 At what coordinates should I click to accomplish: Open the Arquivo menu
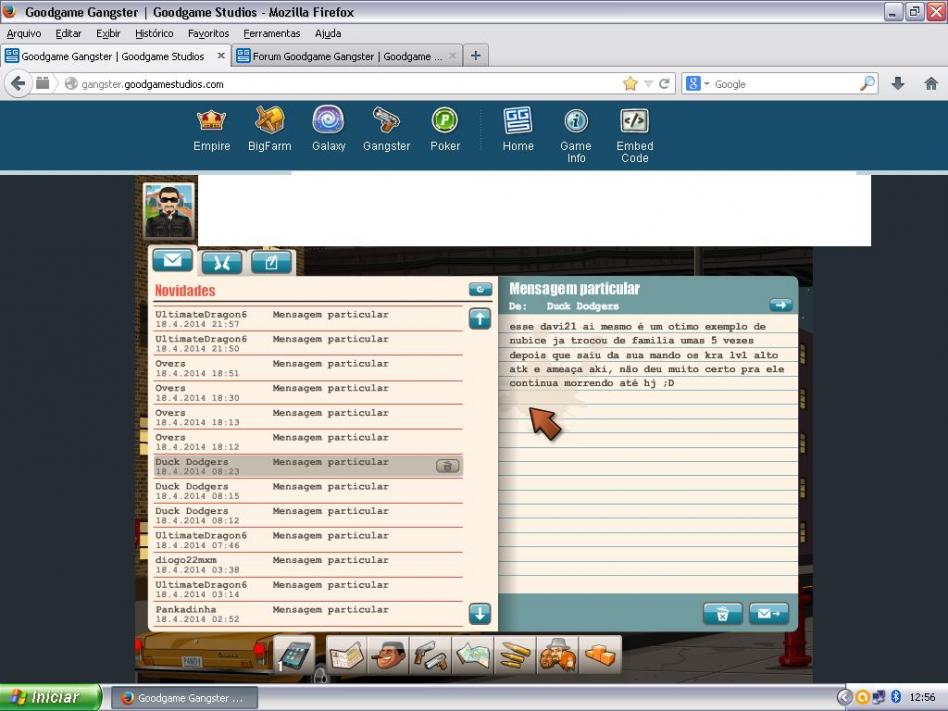24,33
